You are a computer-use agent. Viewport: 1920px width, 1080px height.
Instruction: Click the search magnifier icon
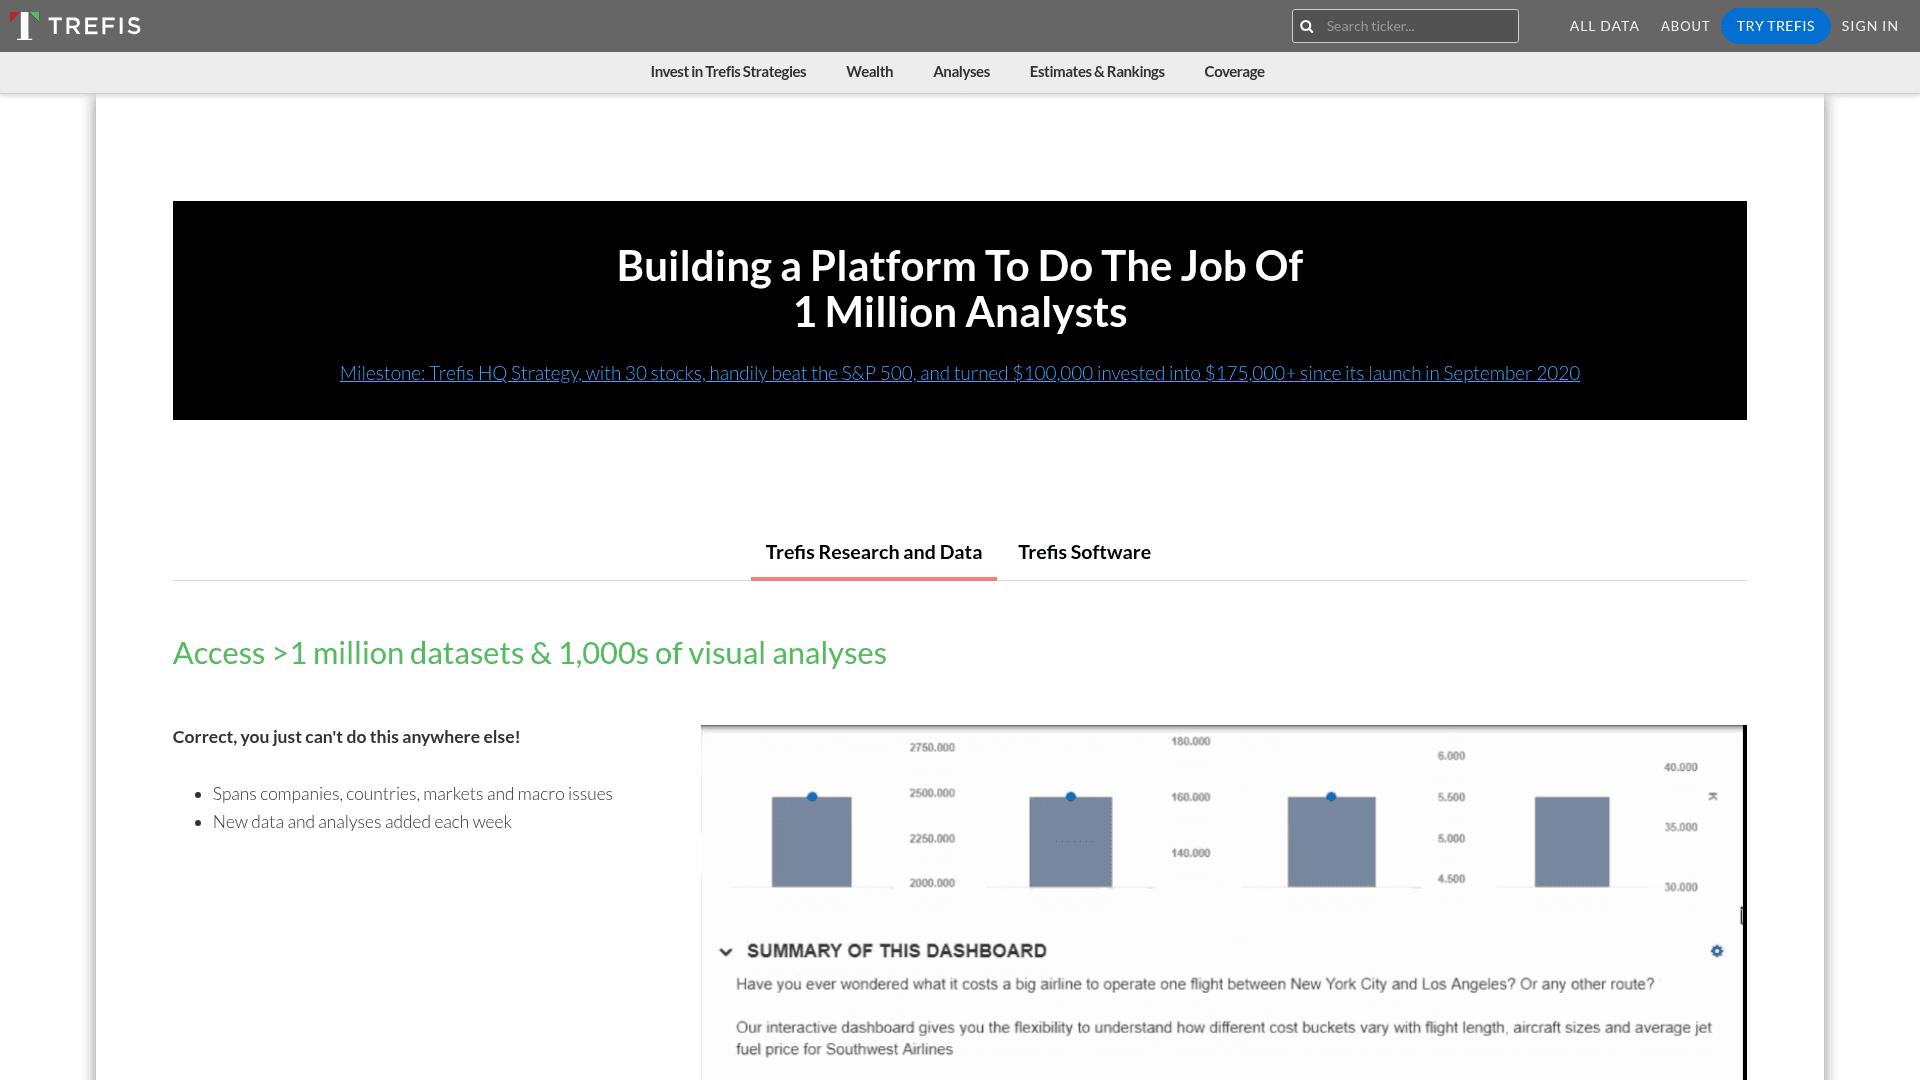tap(1307, 25)
